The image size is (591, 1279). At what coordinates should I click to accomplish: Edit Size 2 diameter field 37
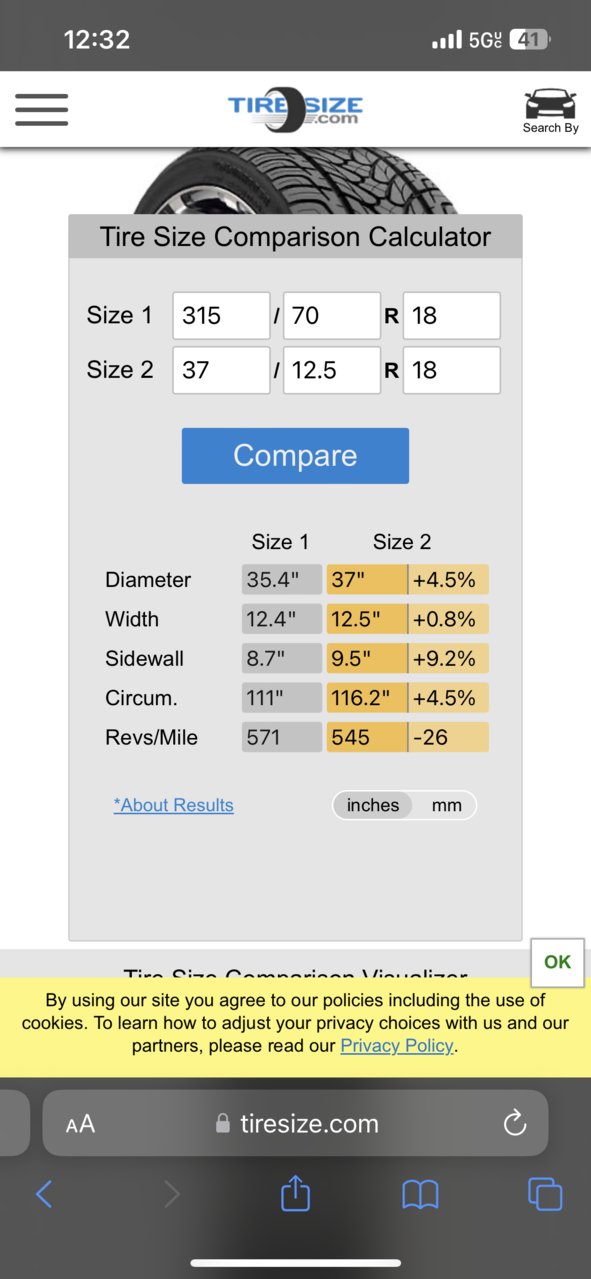click(221, 370)
